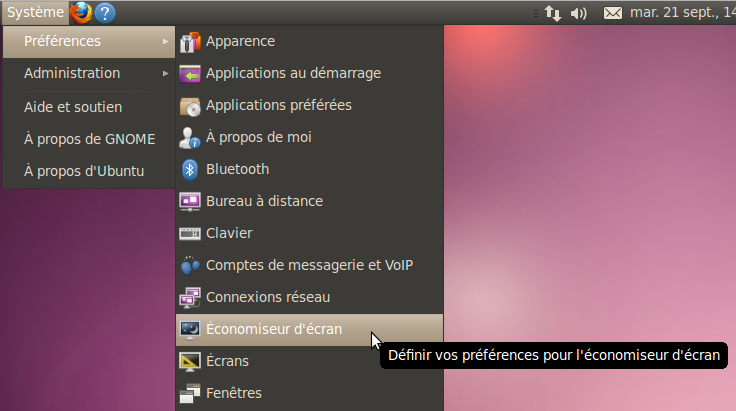Open the Apparence preferences entry

[309, 41]
